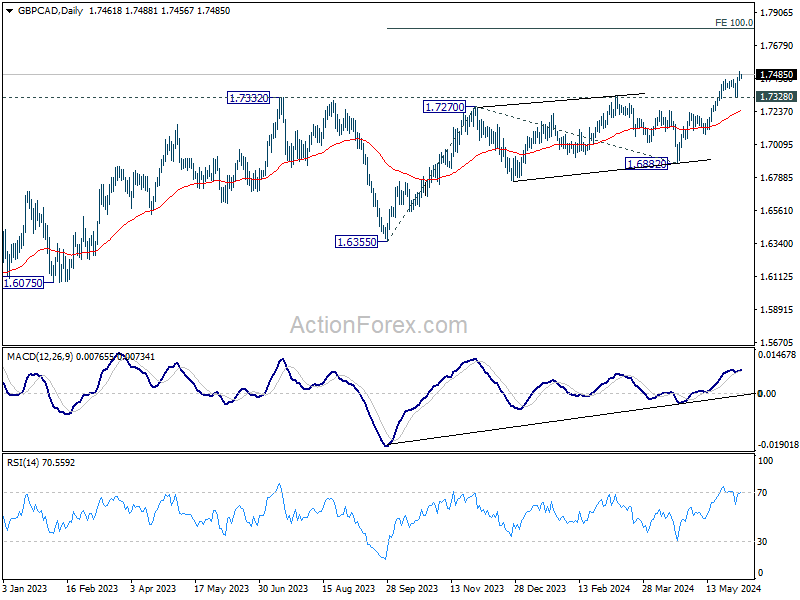Click the 3 Jan 2023 date axis label
800x600 pixels.
click(x=24, y=588)
